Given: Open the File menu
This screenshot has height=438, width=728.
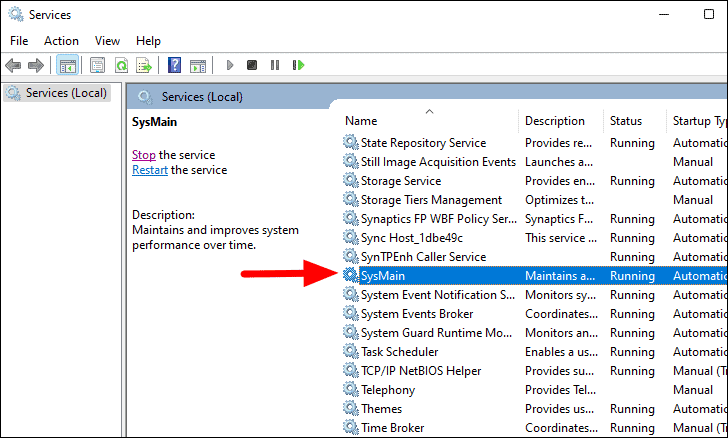Looking at the screenshot, I should pos(19,41).
